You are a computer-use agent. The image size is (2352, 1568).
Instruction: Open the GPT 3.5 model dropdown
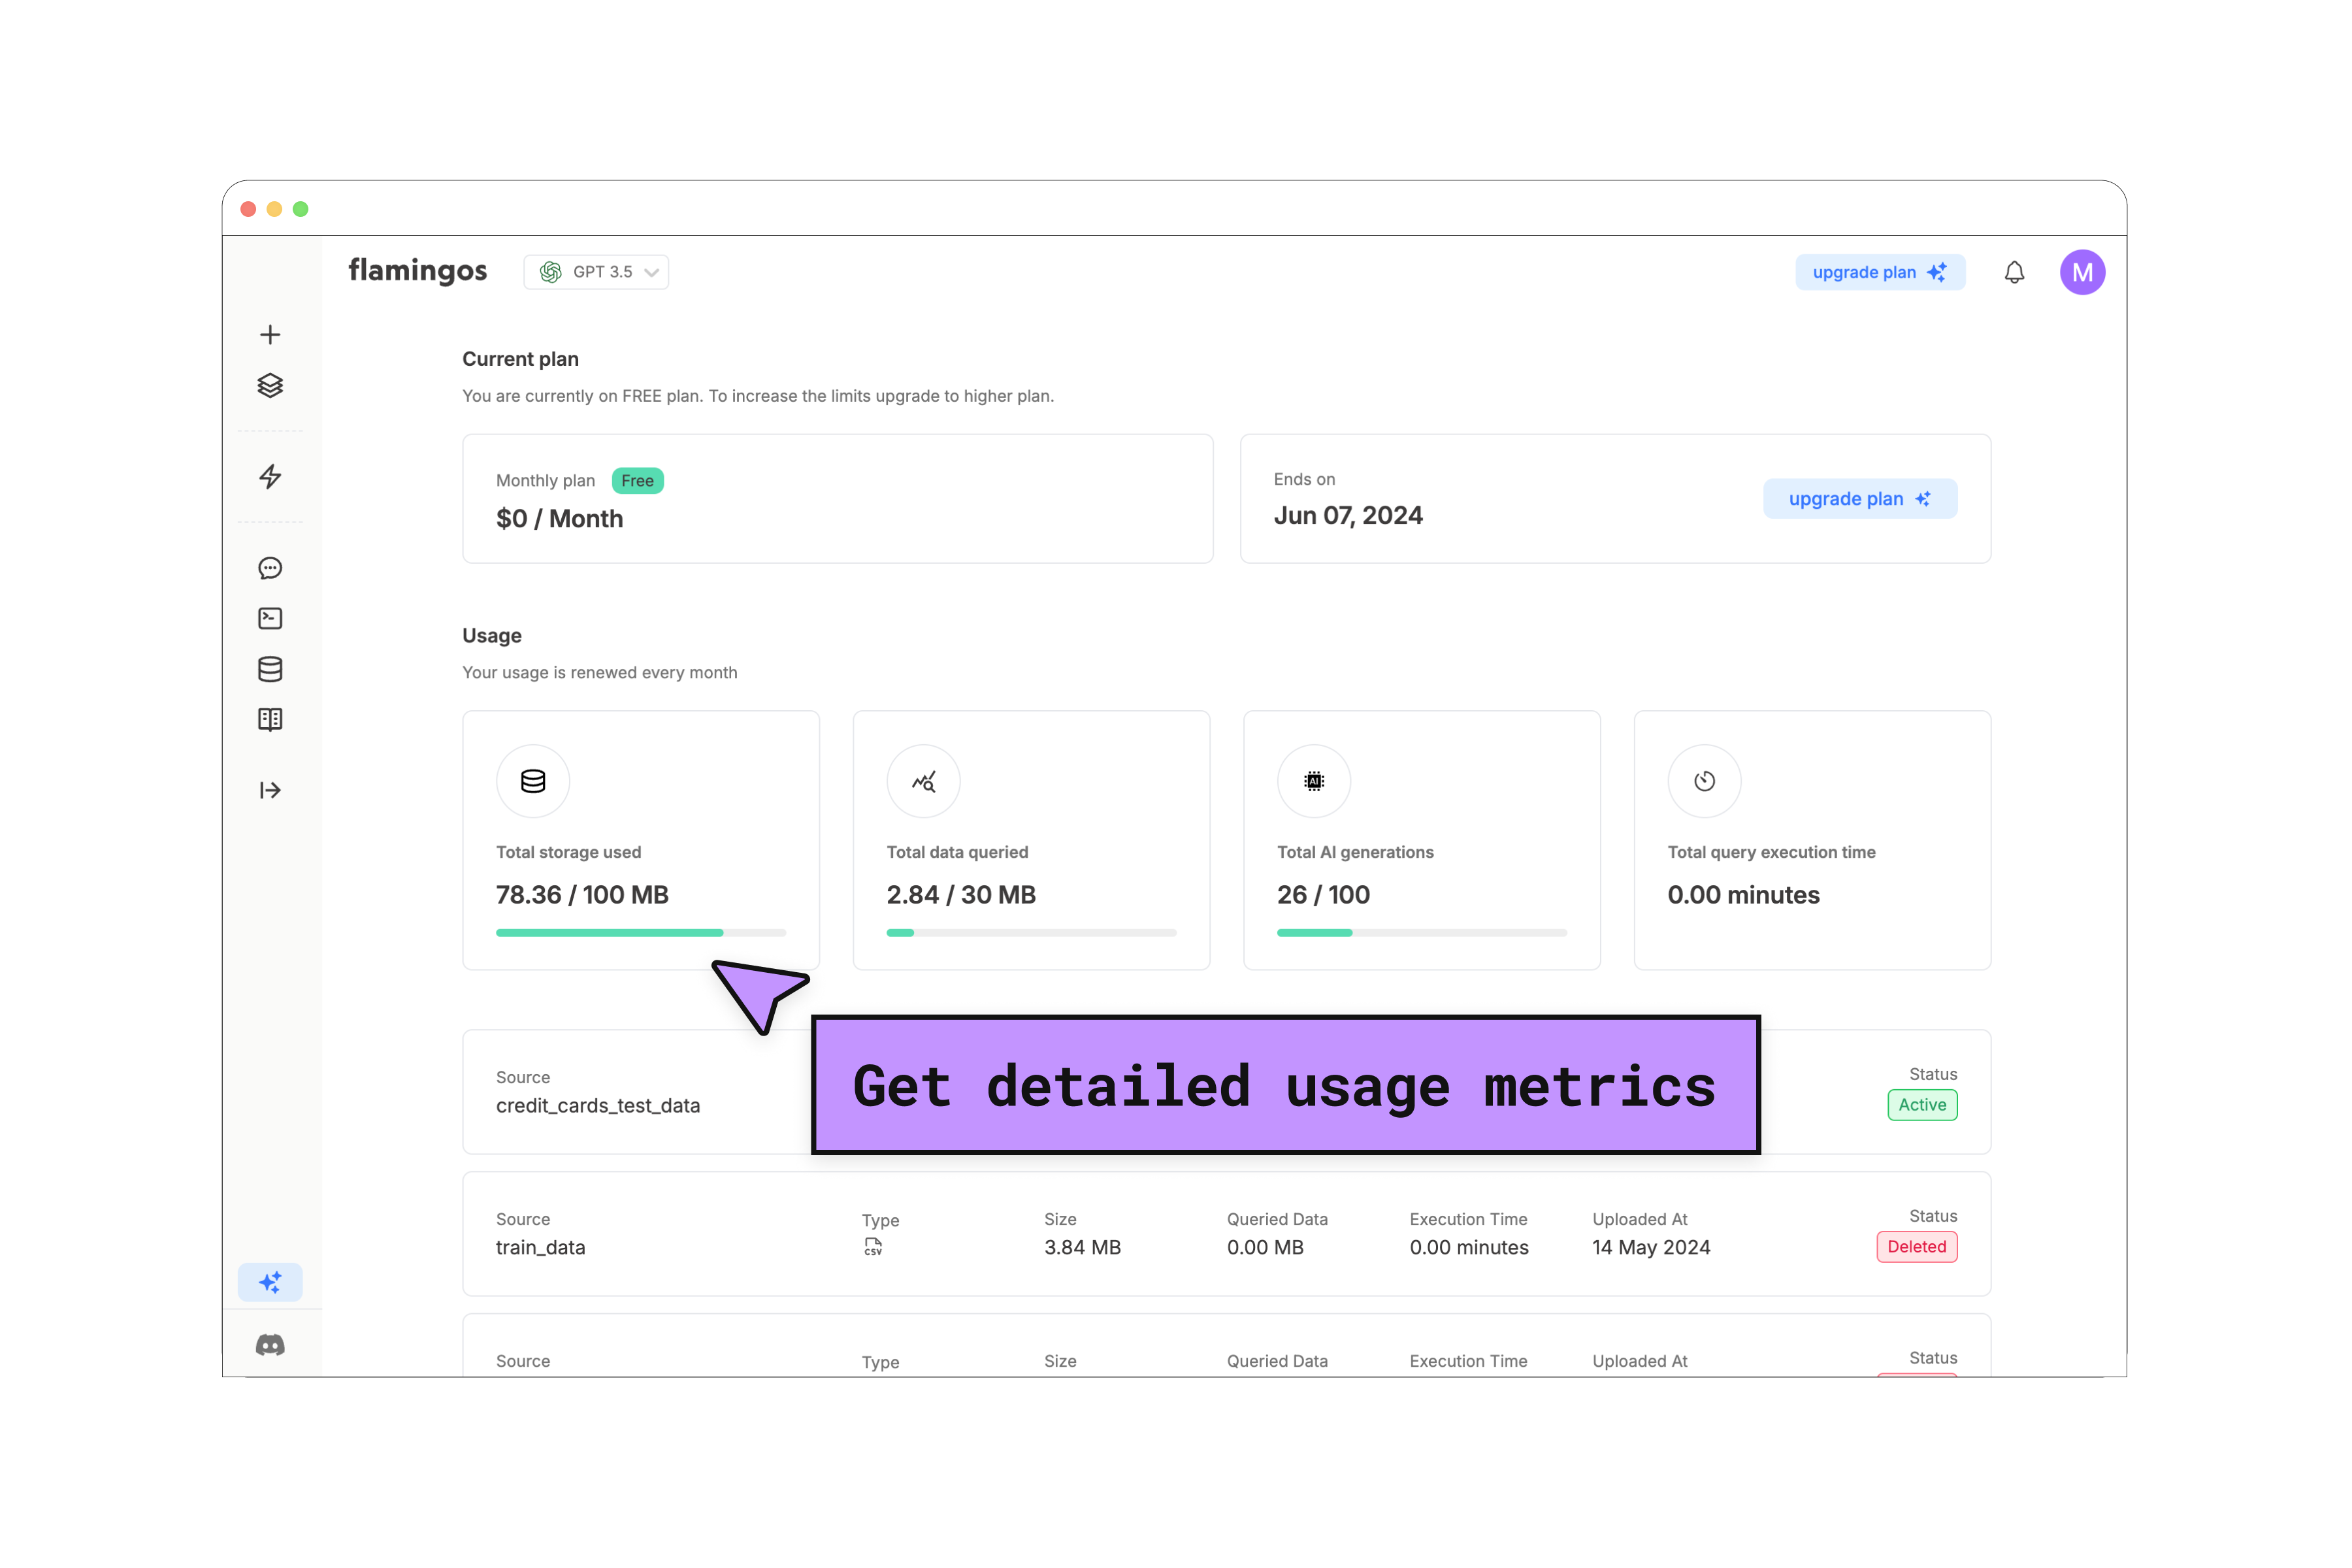[596, 272]
